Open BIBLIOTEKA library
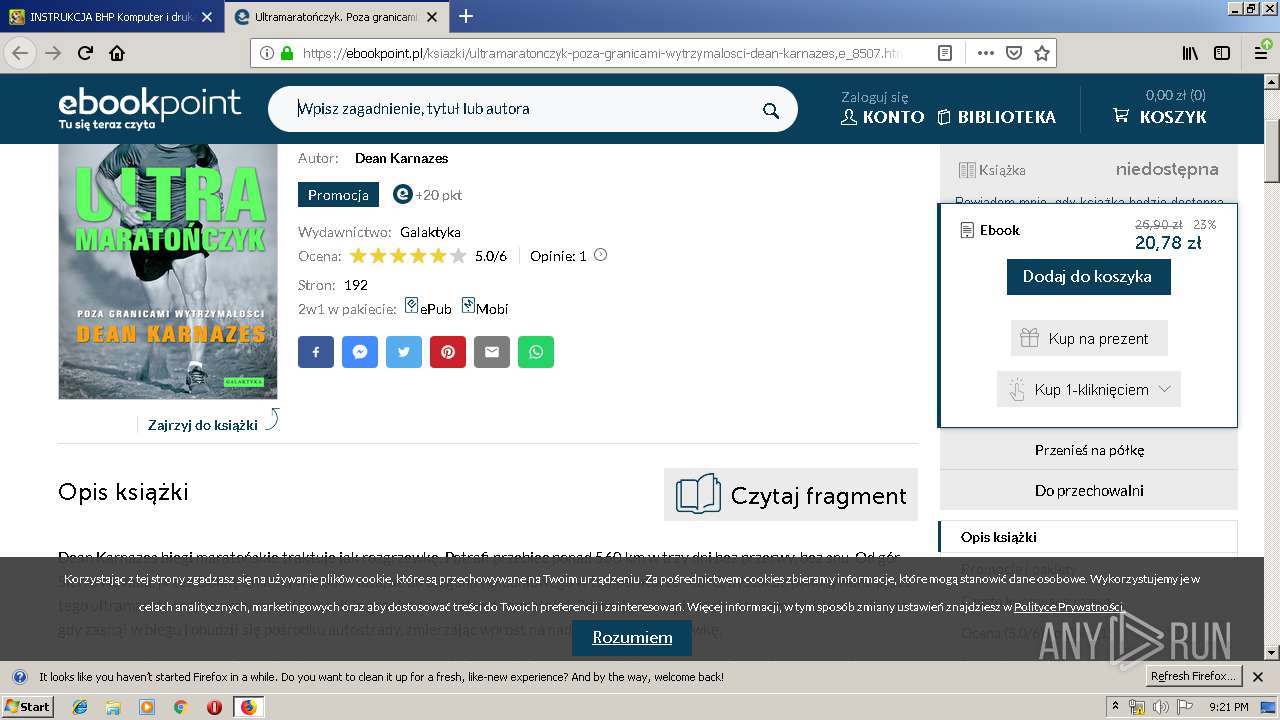The image size is (1280, 720). 997,117
